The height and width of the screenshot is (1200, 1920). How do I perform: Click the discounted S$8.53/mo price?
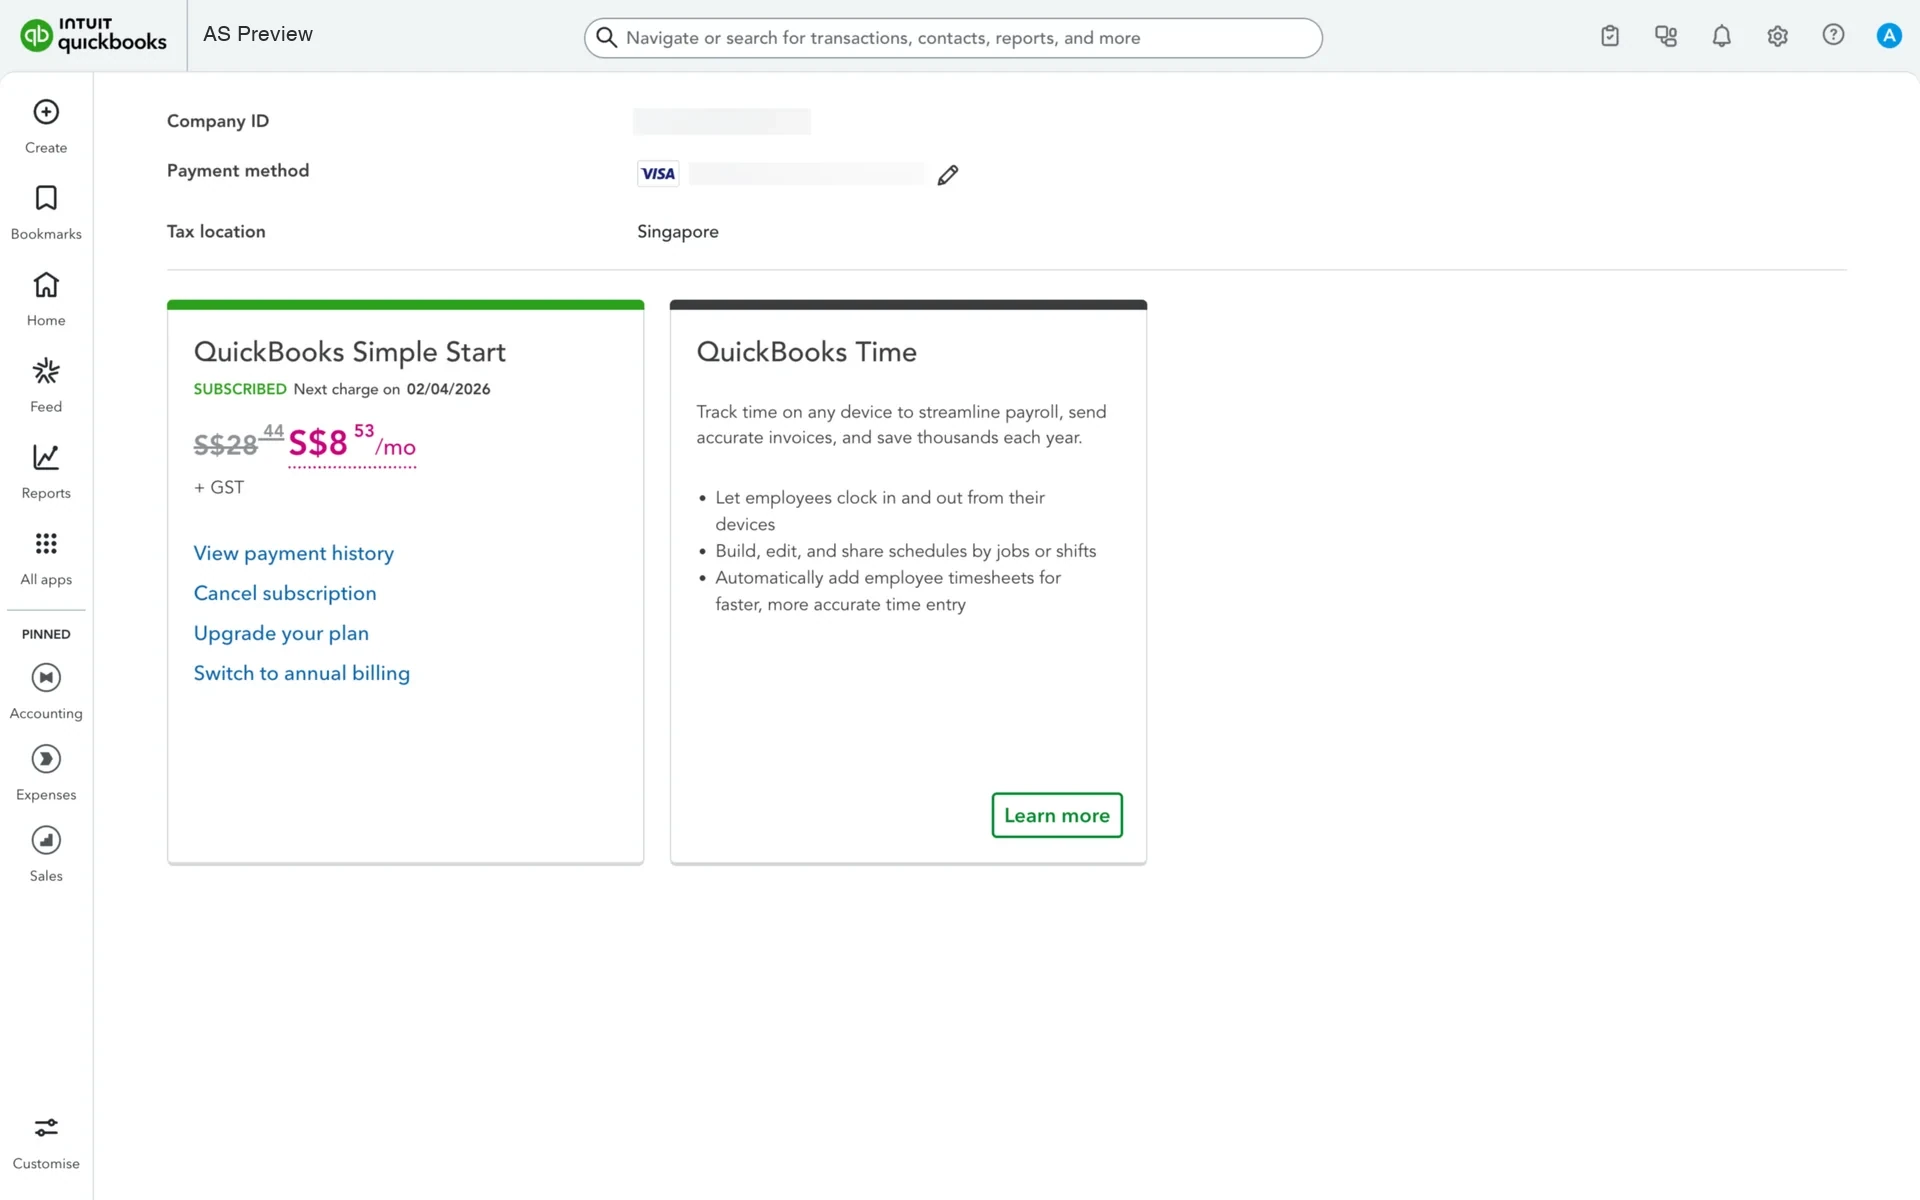pyautogui.click(x=352, y=443)
